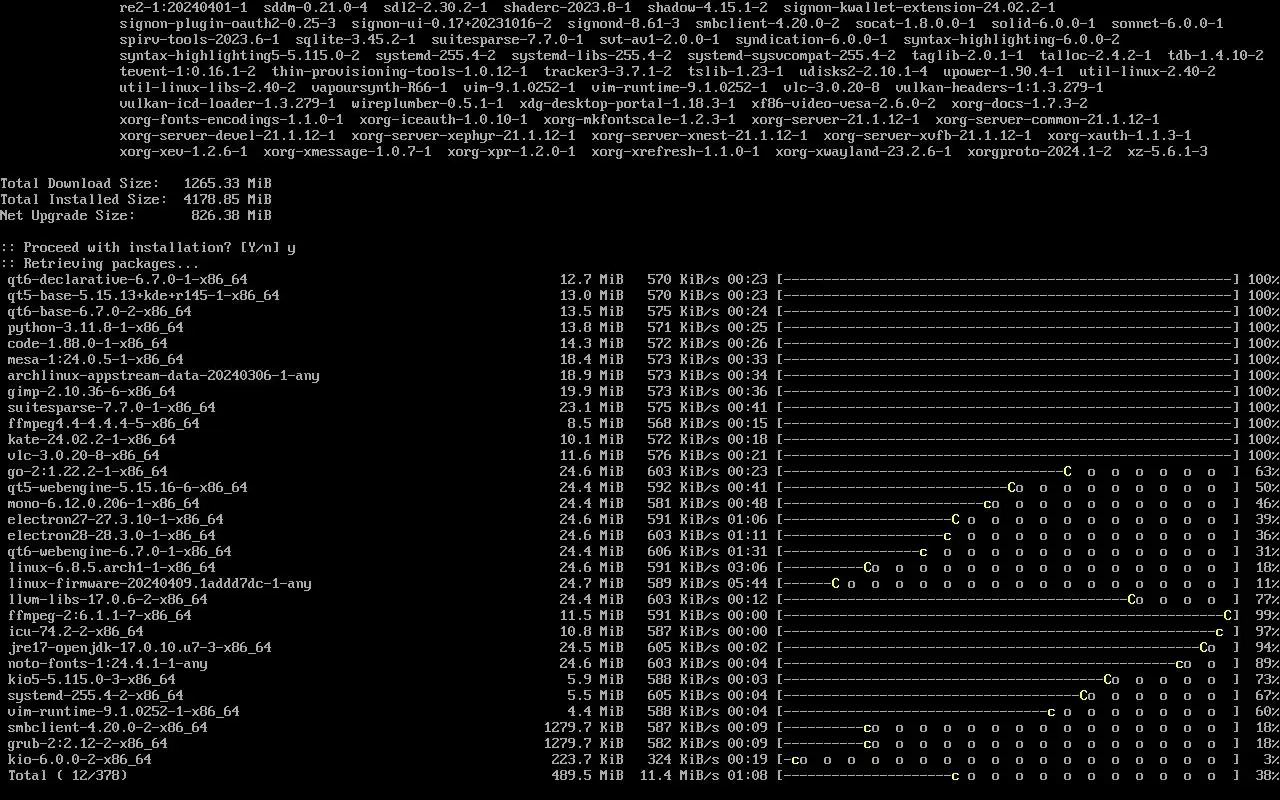Select package name kio5-5.115.0-3-x86_64
Image resolution: width=1280 pixels, height=800 pixels.
tap(92, 679)
